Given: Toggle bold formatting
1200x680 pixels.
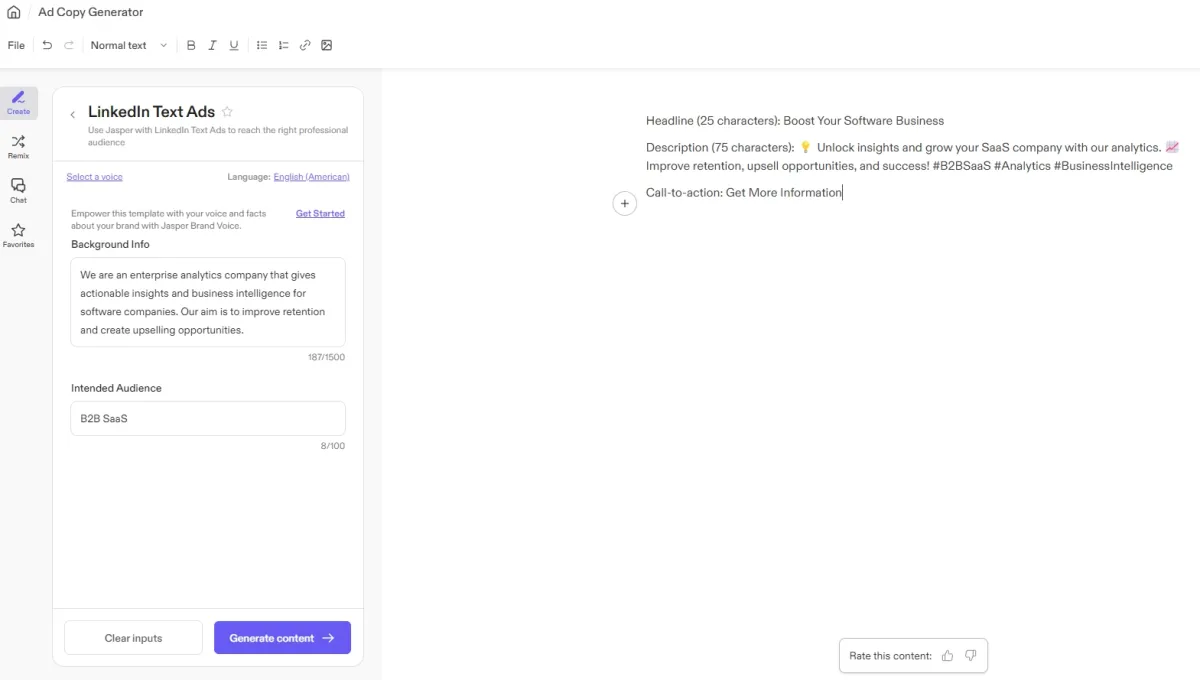Looking at the screenshot, I should click(x=191, y=45).
